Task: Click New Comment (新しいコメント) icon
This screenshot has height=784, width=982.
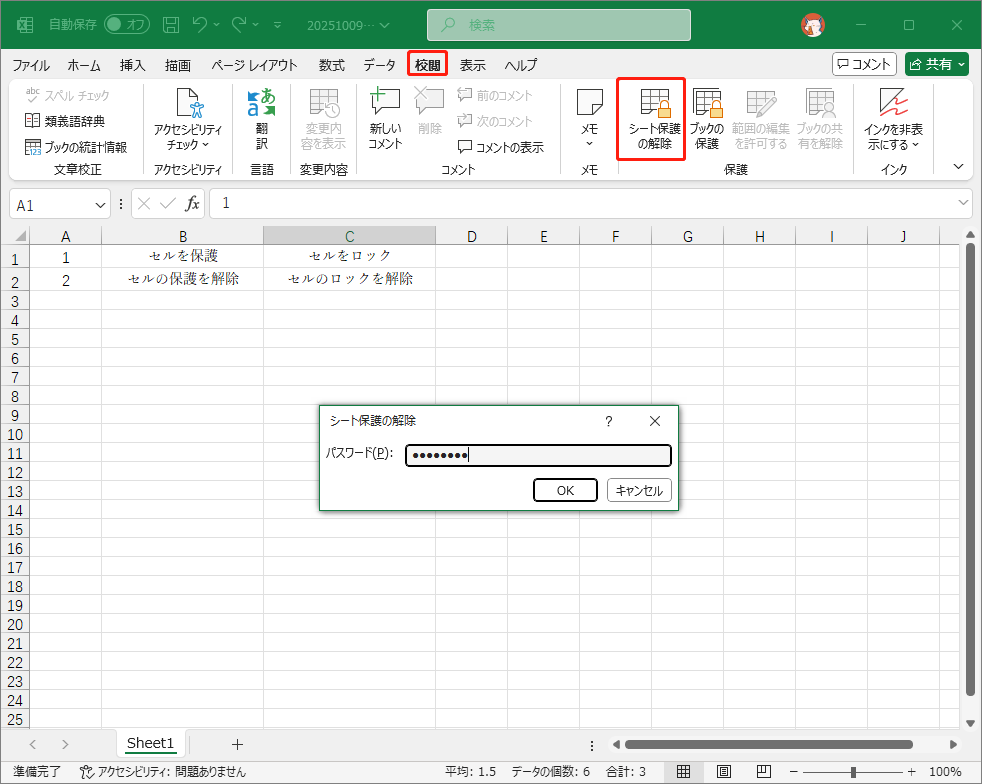Action: coord(385,118)
